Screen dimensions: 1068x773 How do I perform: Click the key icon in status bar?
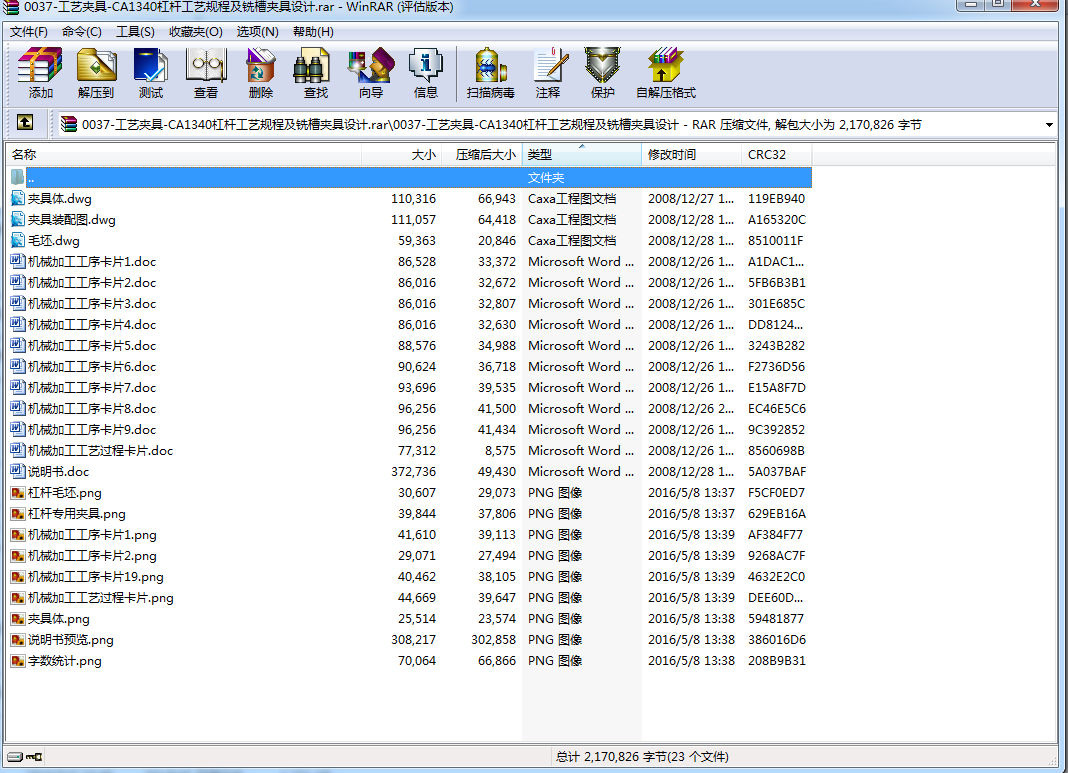[34, 757]
